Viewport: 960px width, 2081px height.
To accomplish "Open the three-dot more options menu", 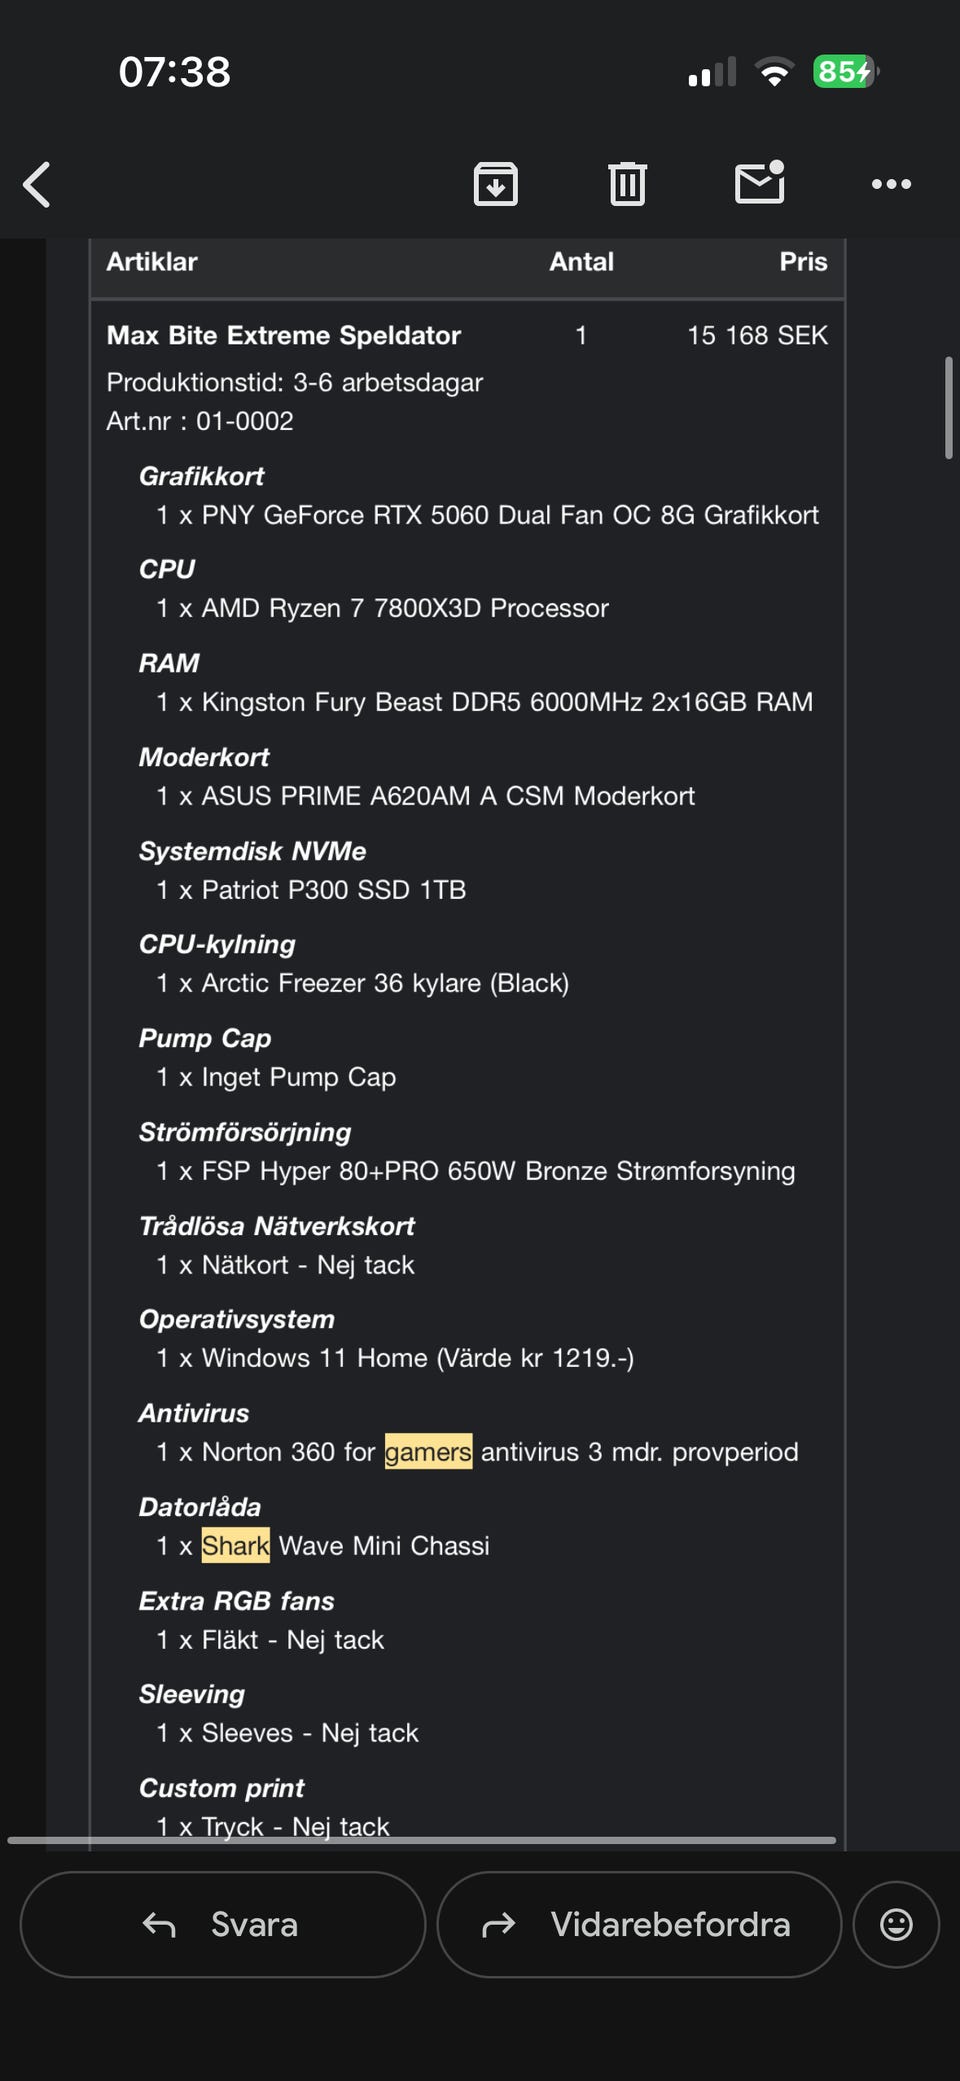I will (x=891, y=184).
